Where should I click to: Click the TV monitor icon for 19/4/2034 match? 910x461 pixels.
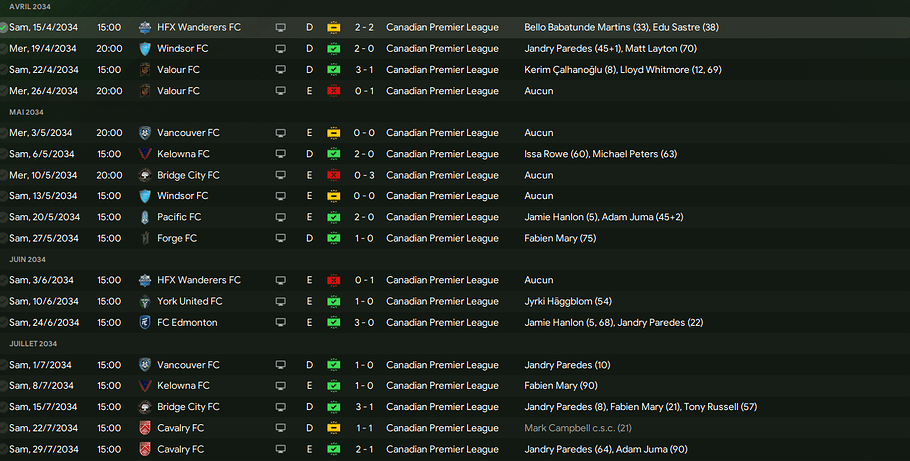tap(281, 48)
